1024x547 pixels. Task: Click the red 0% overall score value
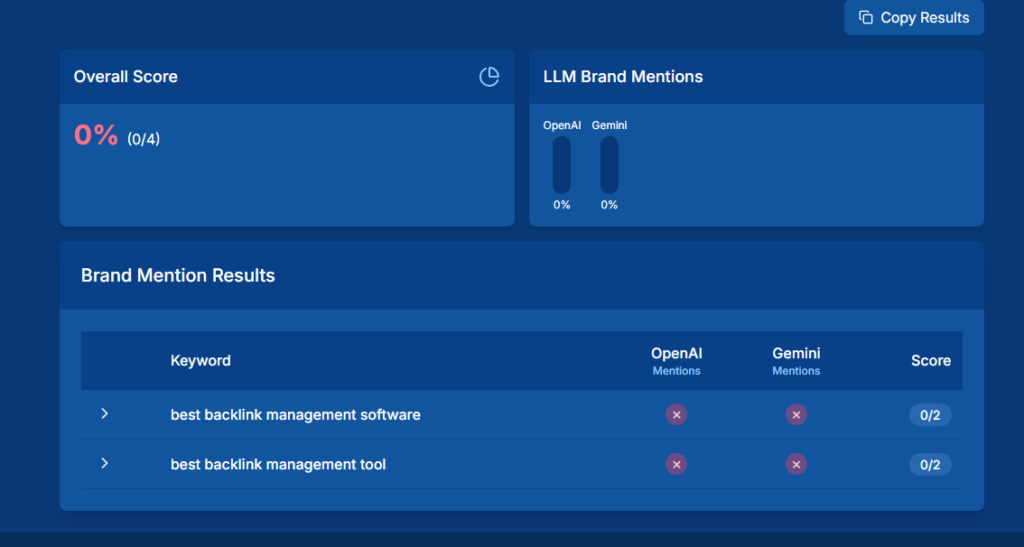pyautogui.click(x=96, y=135)
